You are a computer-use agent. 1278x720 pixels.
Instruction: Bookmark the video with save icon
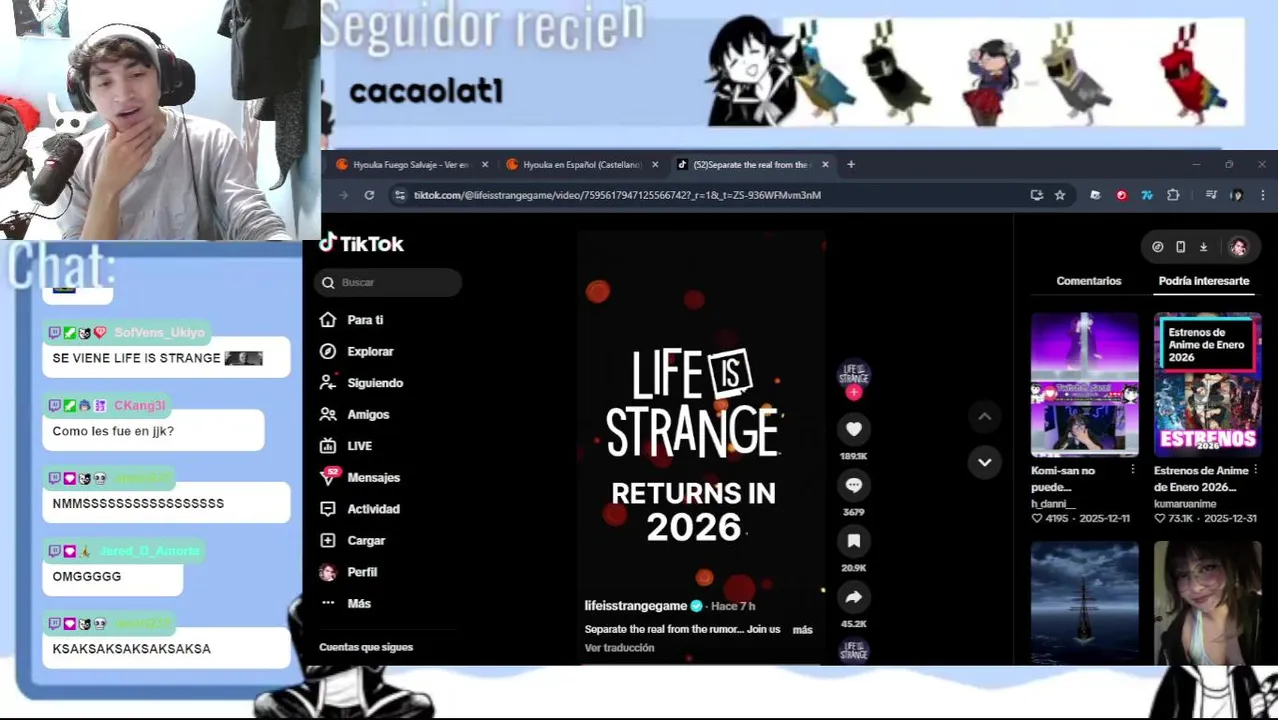pyautogui.click(x=853, y=541)
